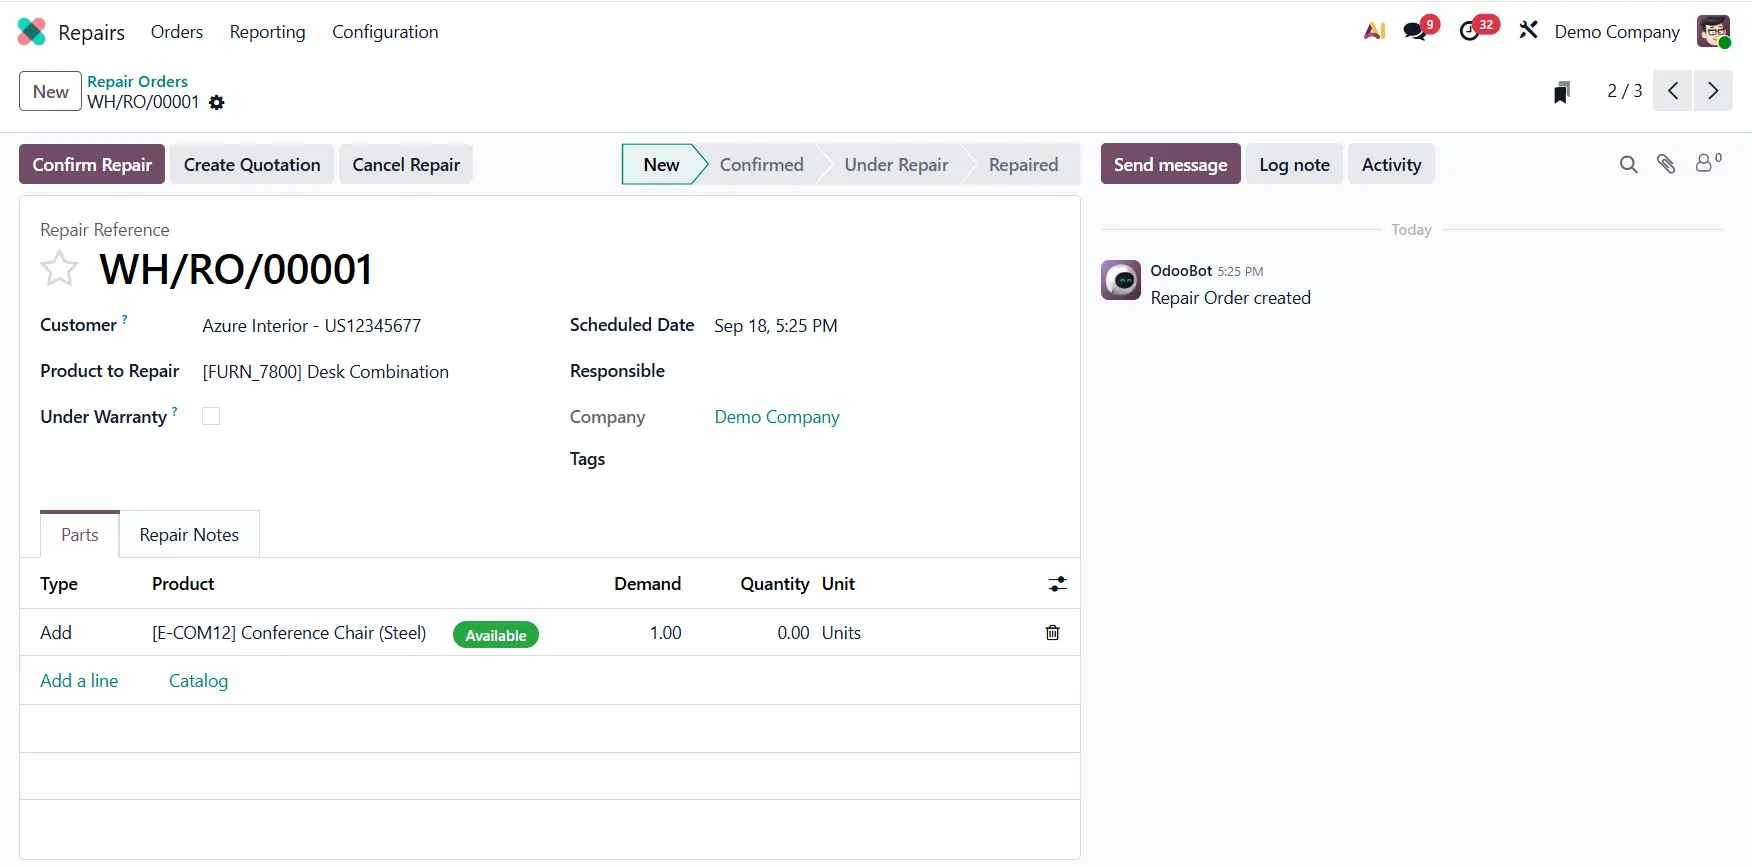1752x867 pixels.
Task: Follow the Repair Orders breadcrumb link
Action: [x=137, y=81]
